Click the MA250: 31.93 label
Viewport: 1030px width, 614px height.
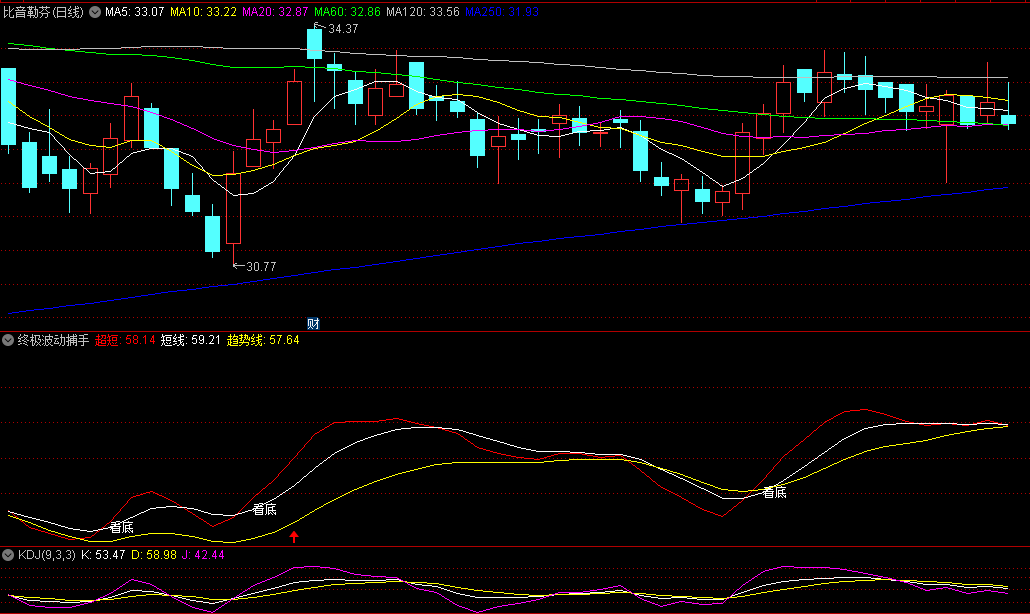point(502,12)
